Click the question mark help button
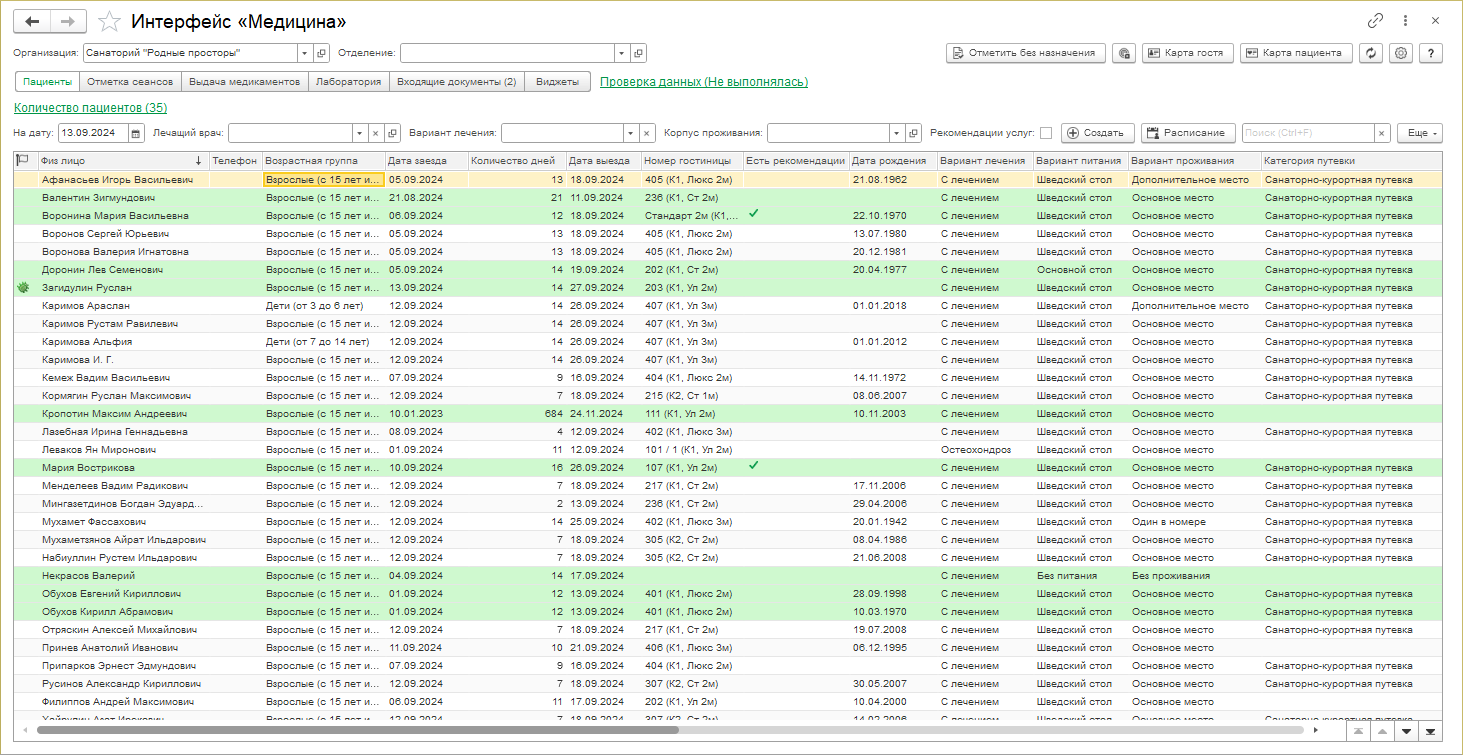1463x755 pixels. (x=1431, y=53)
